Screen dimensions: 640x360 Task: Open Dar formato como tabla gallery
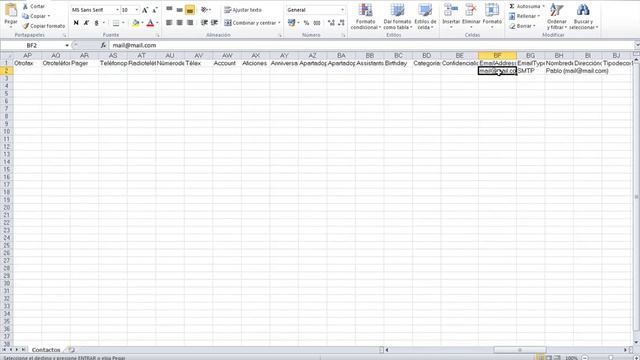(x=398, y=16)
